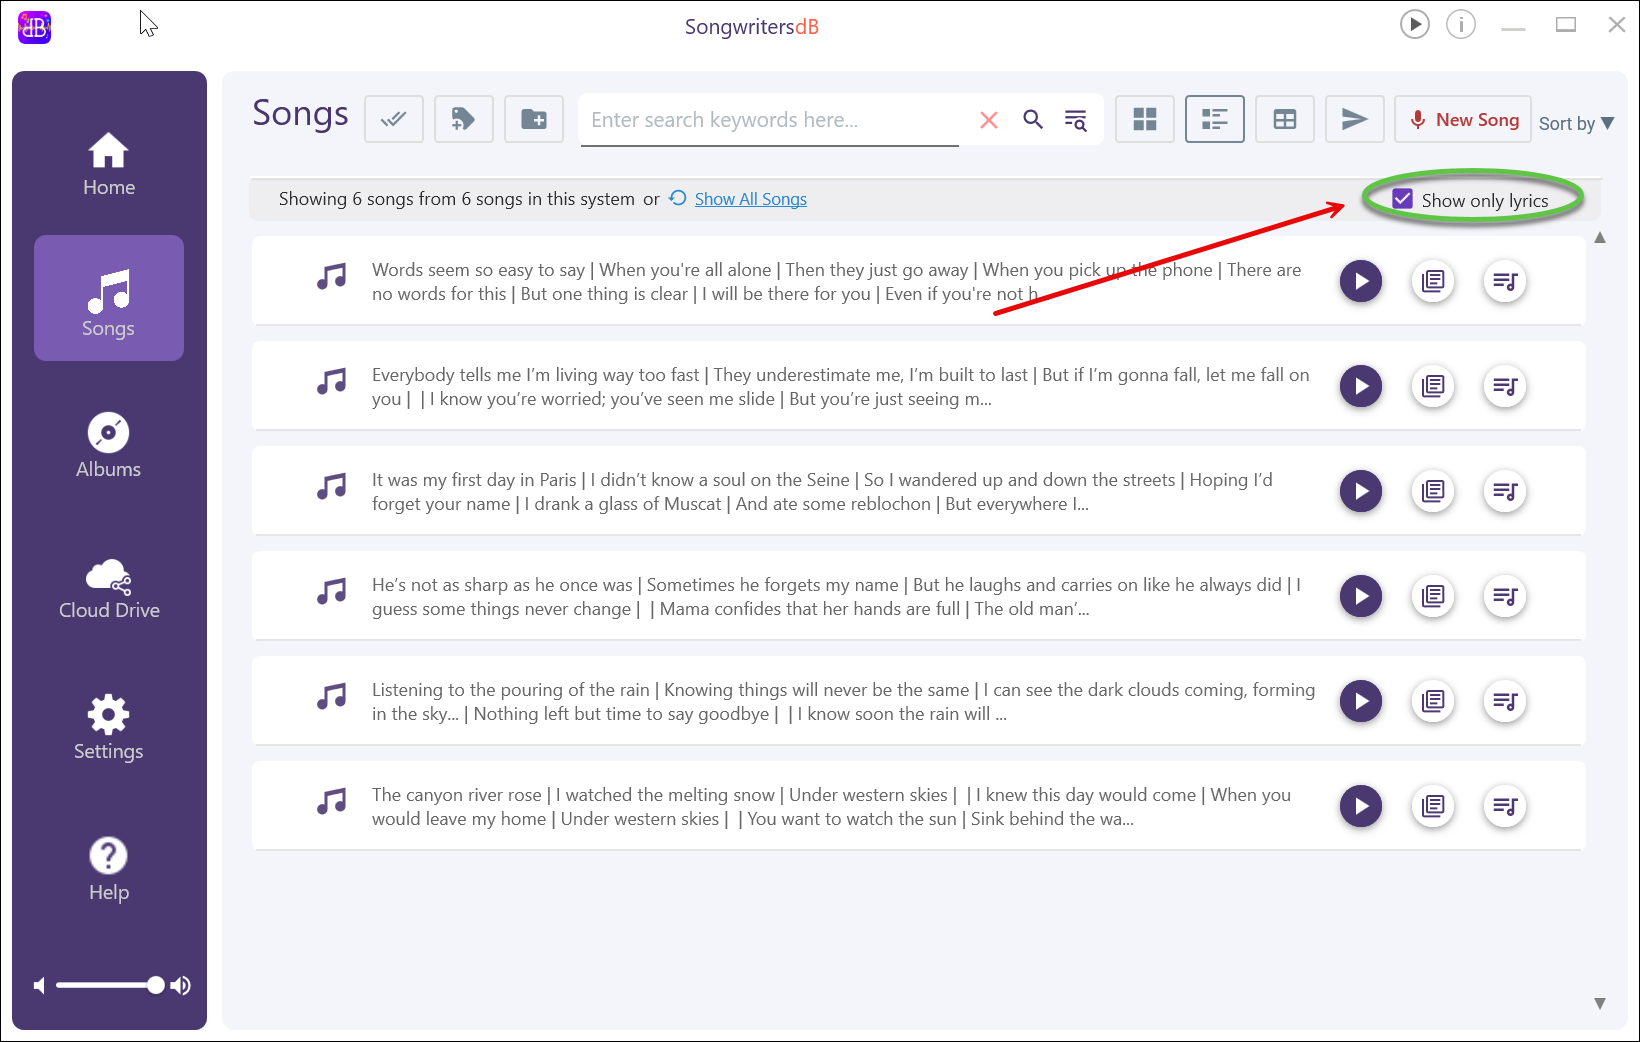
Task: Mute audio using the left speaker icon
Action: point(39,986)
